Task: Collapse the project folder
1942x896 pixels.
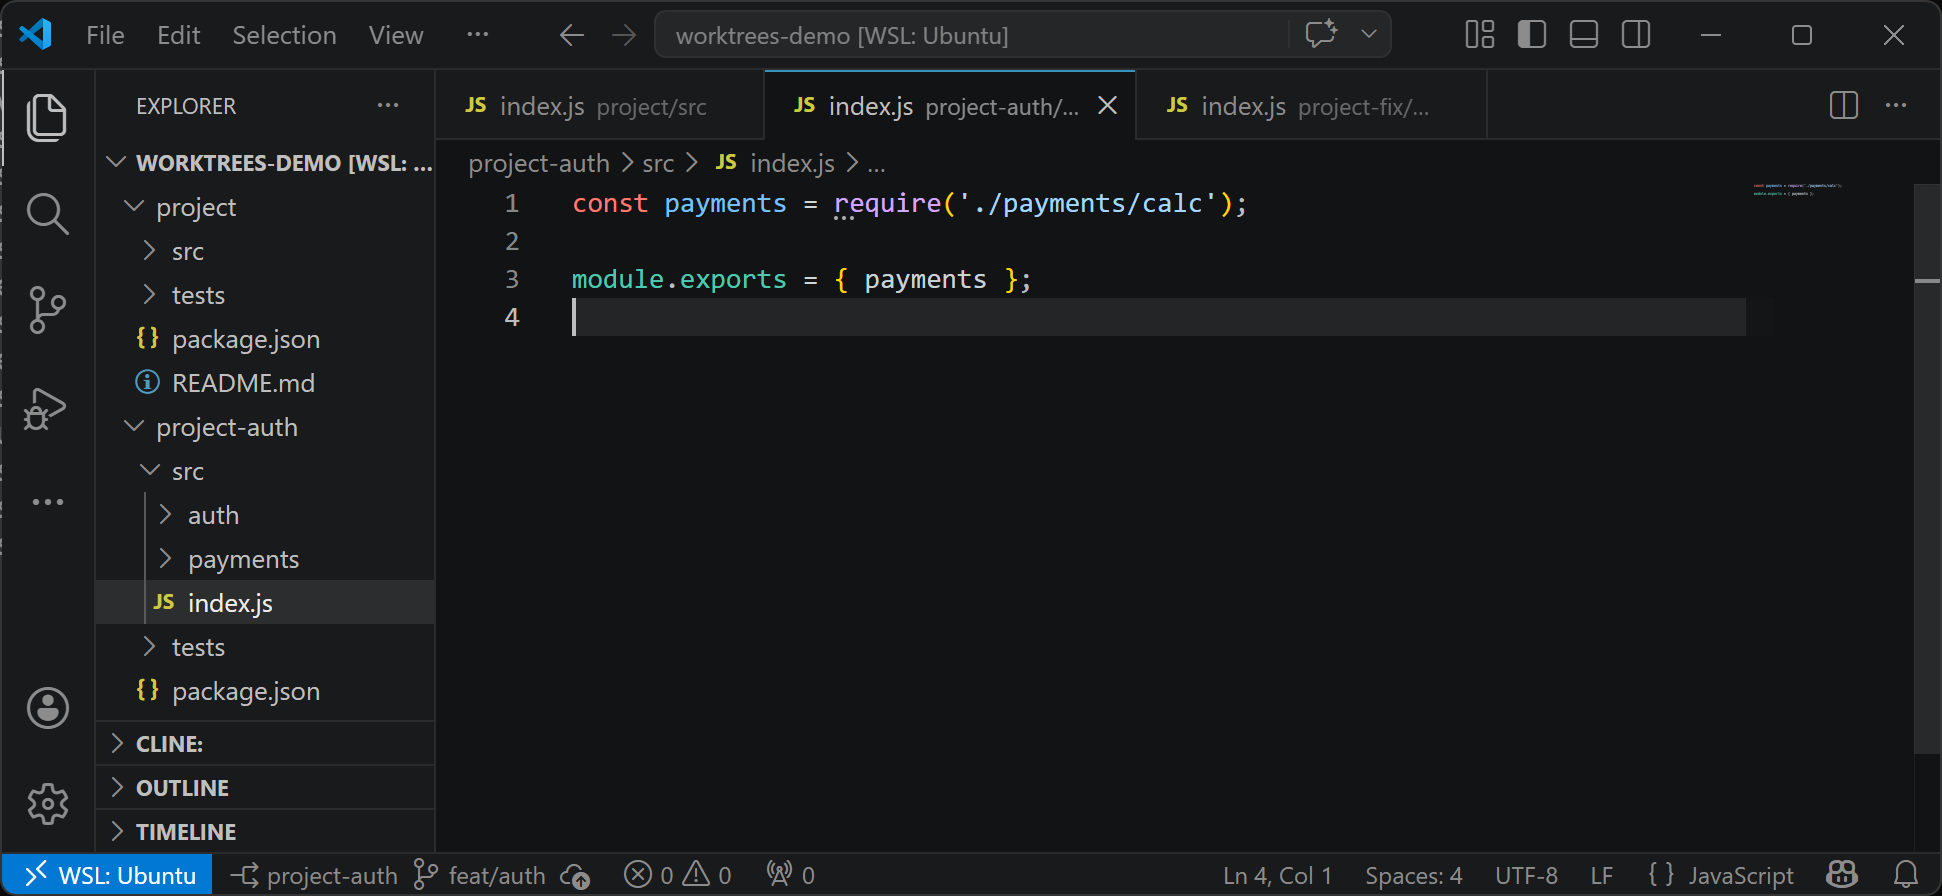Action: [265, 207]
